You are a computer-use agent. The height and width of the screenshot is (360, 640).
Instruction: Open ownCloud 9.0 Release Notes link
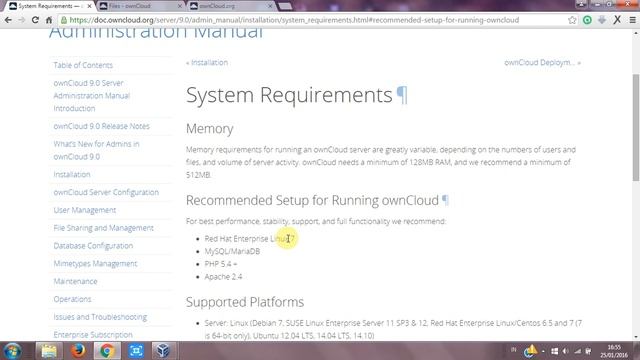(x=101, y=126)
